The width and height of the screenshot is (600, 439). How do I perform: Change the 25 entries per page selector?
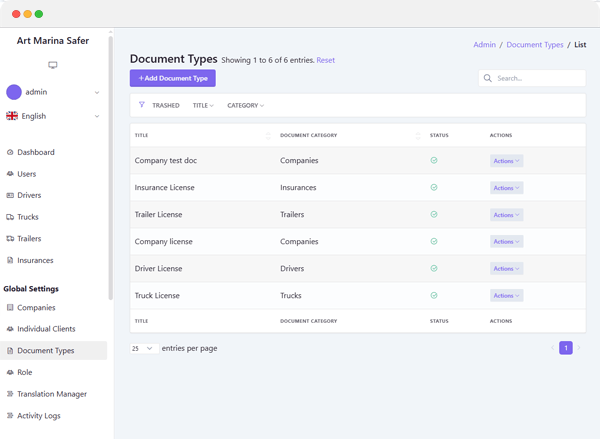(x=144, y=348)
